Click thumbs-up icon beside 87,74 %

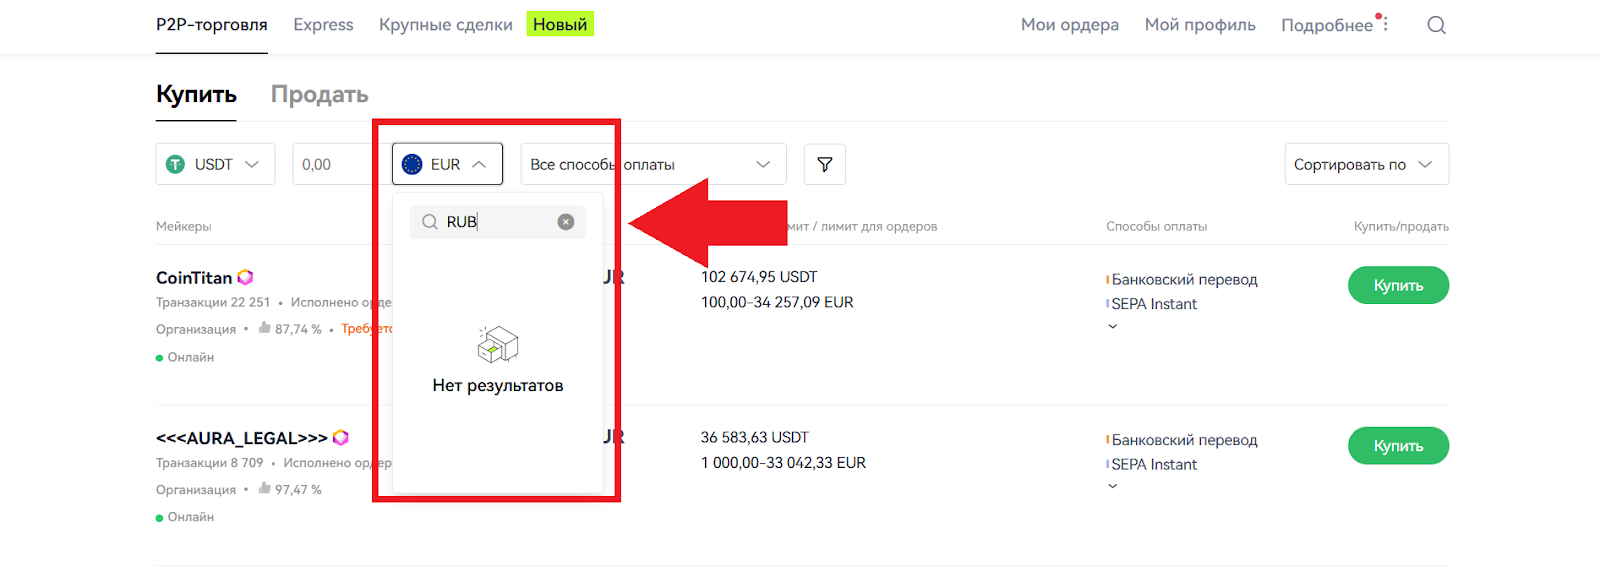point(265,327)
